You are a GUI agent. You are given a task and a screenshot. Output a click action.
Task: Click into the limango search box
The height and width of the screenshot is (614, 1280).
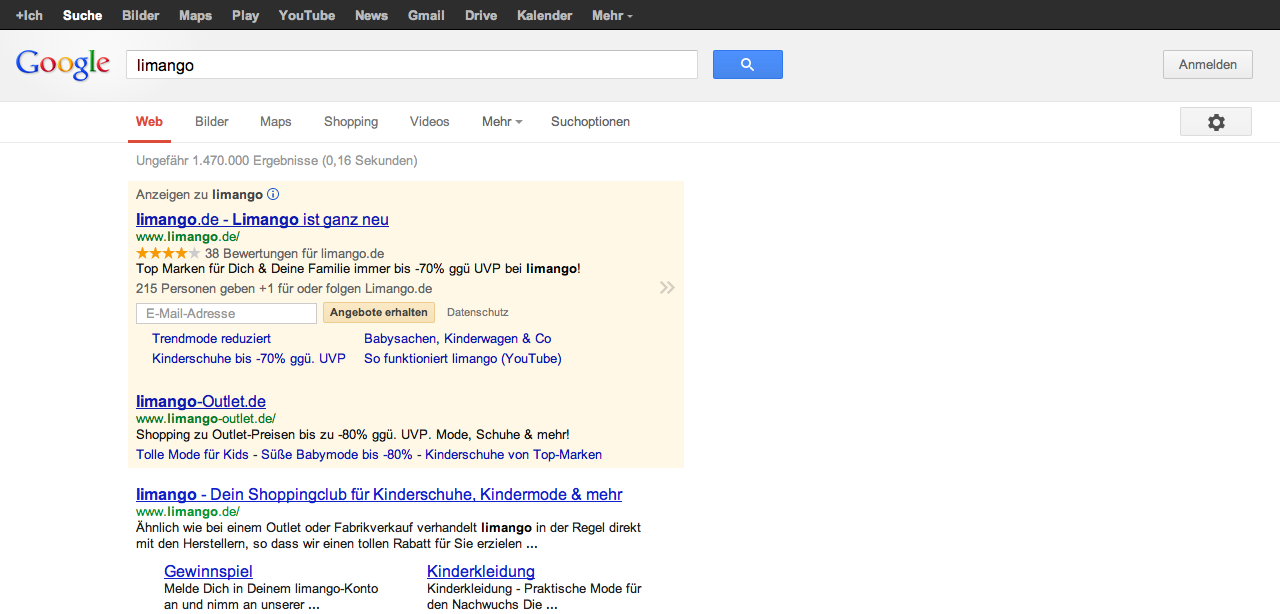point(411,65)
